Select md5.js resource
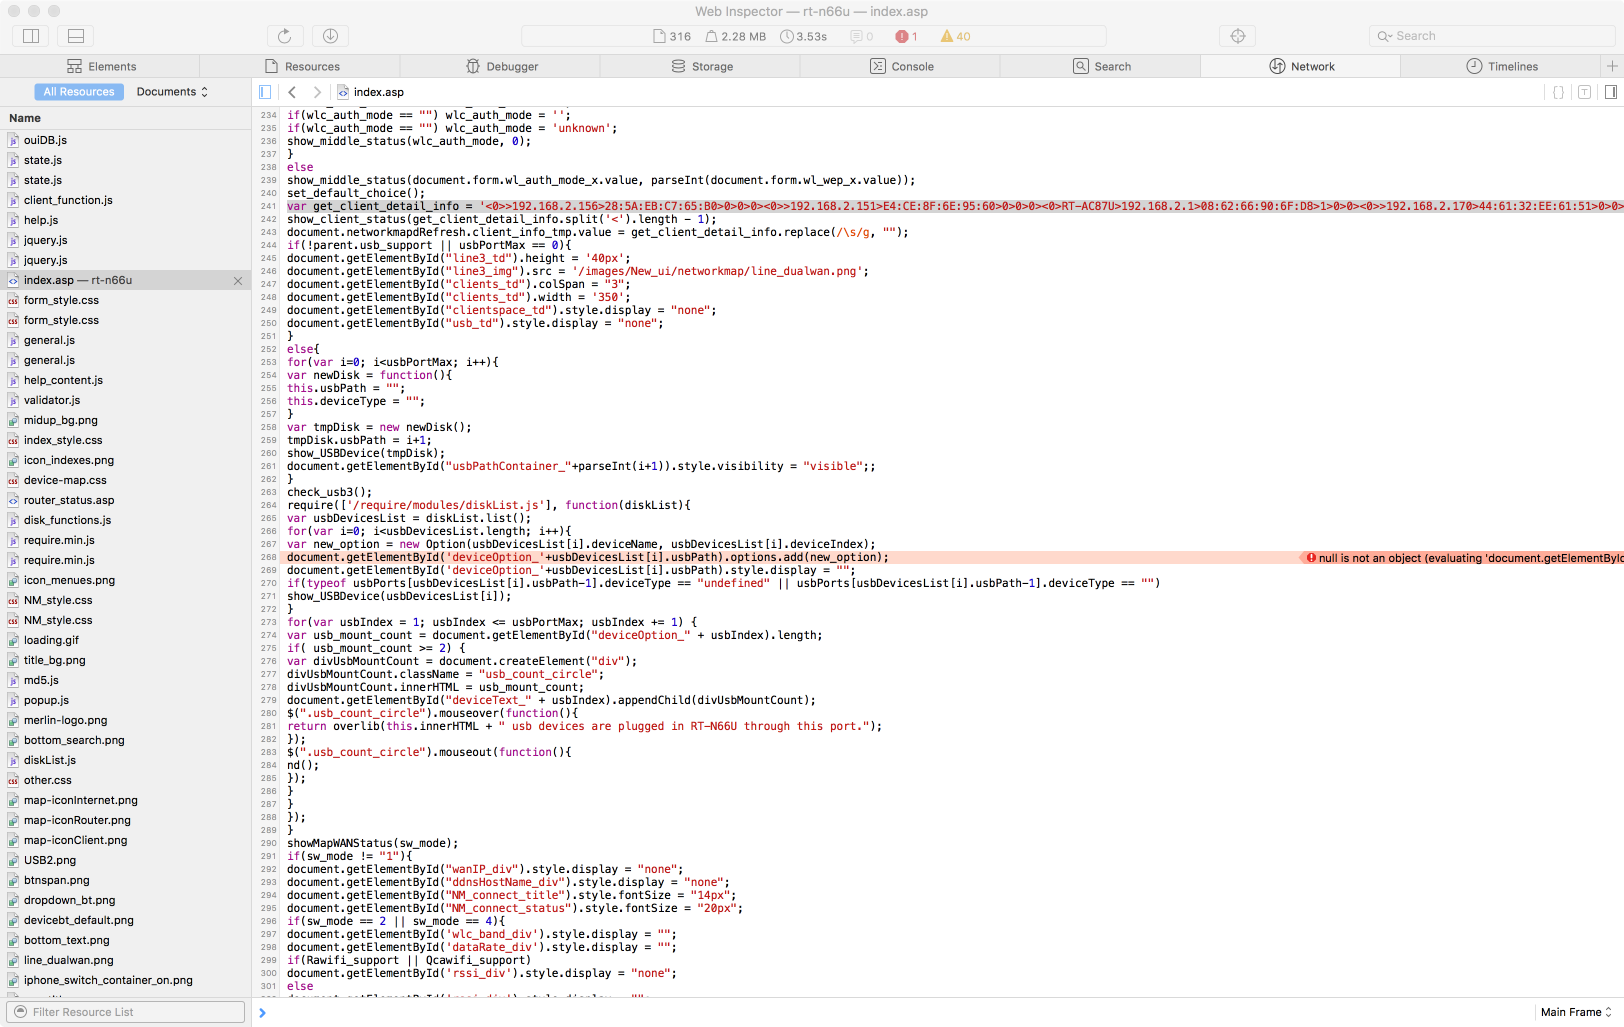Viewport: 1624px width, 1027px height. point(125,680)
